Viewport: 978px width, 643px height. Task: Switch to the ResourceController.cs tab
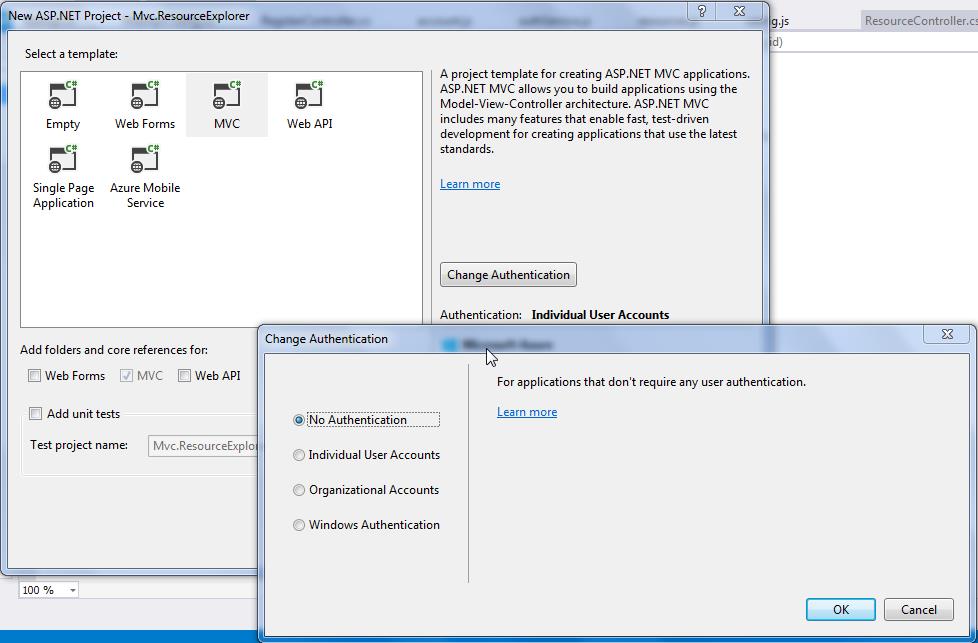pyautogui.click(x=919, y=21)
